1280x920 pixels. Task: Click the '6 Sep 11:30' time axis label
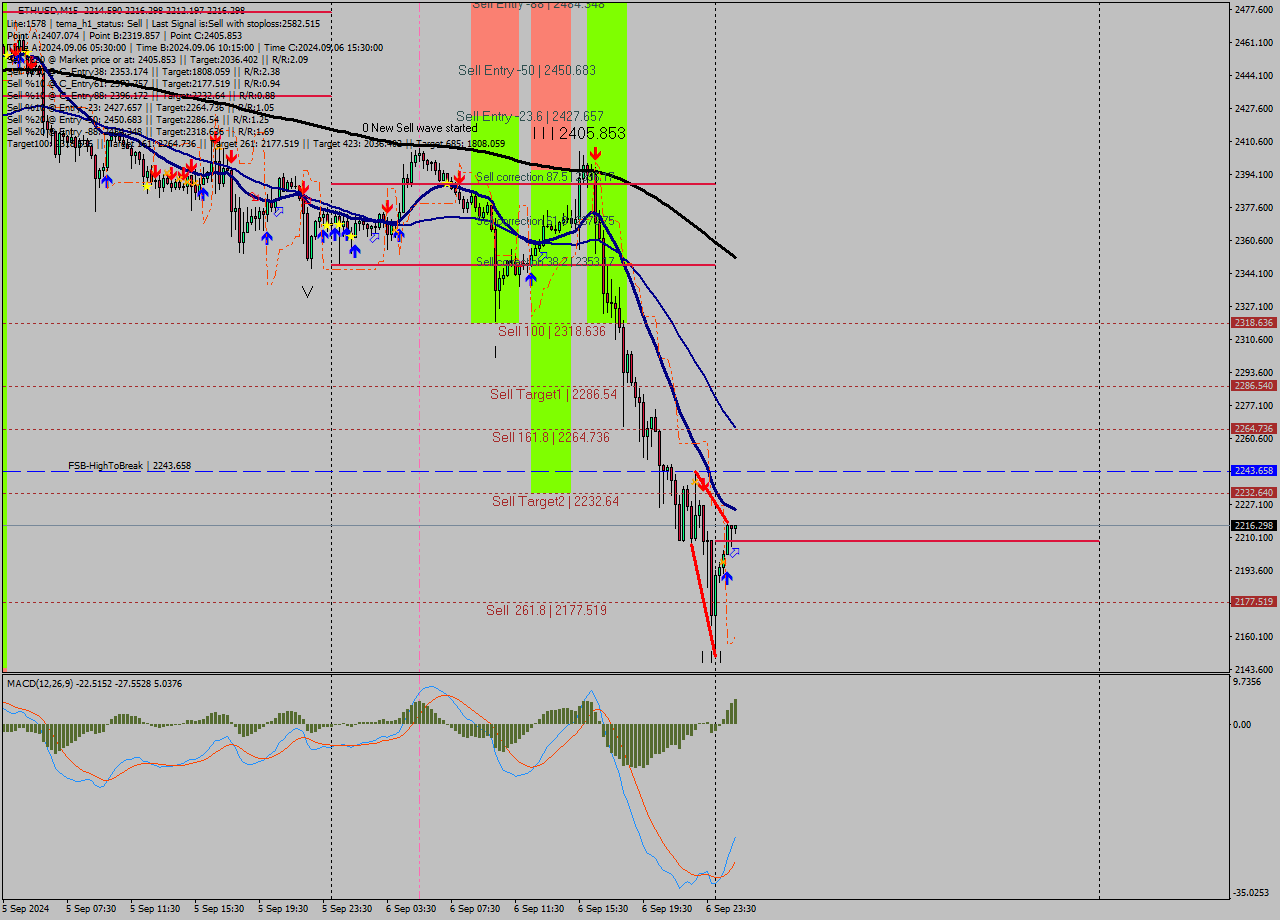click(x=539, y=909)
